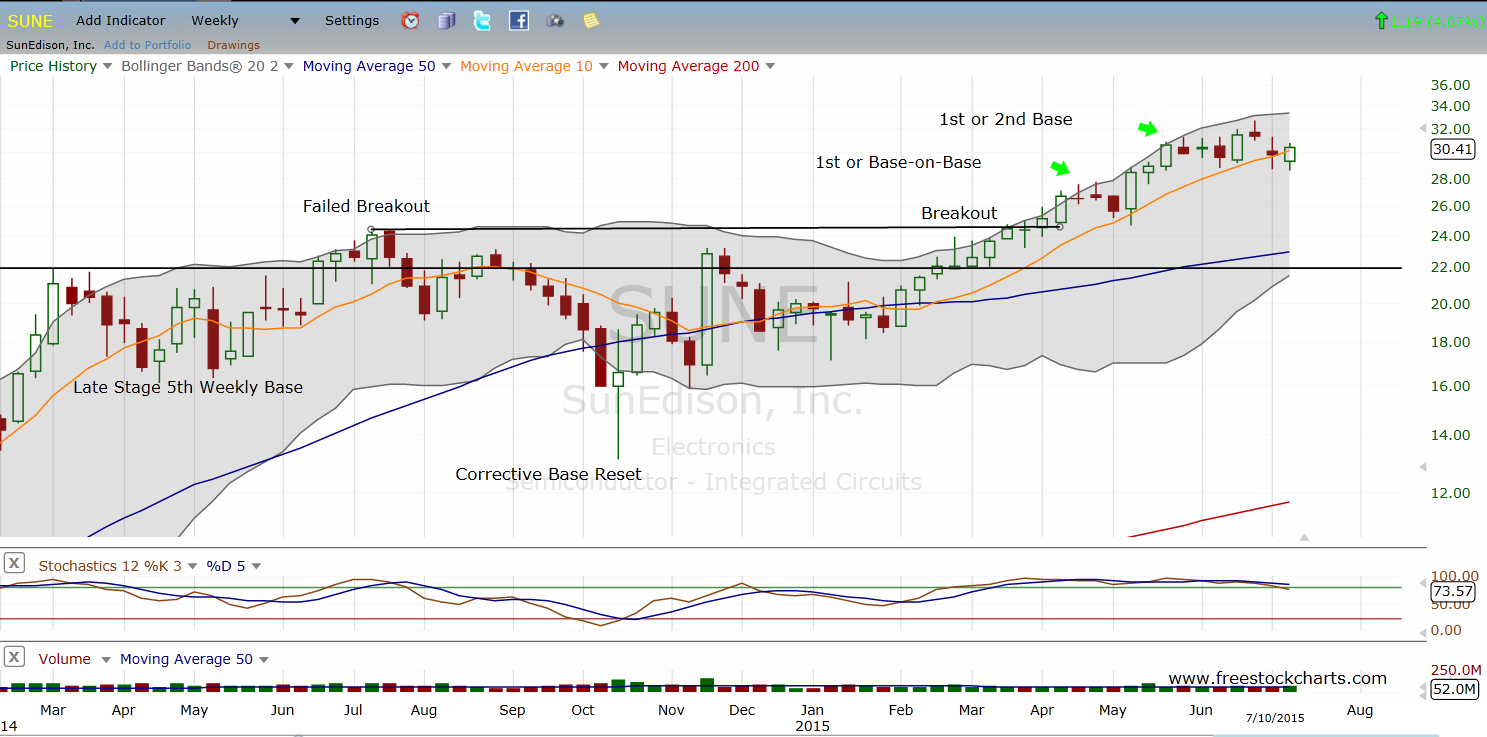Click the volume value label 52.0M
This screenshot has height=737, width=1487.
[1453, 689]
